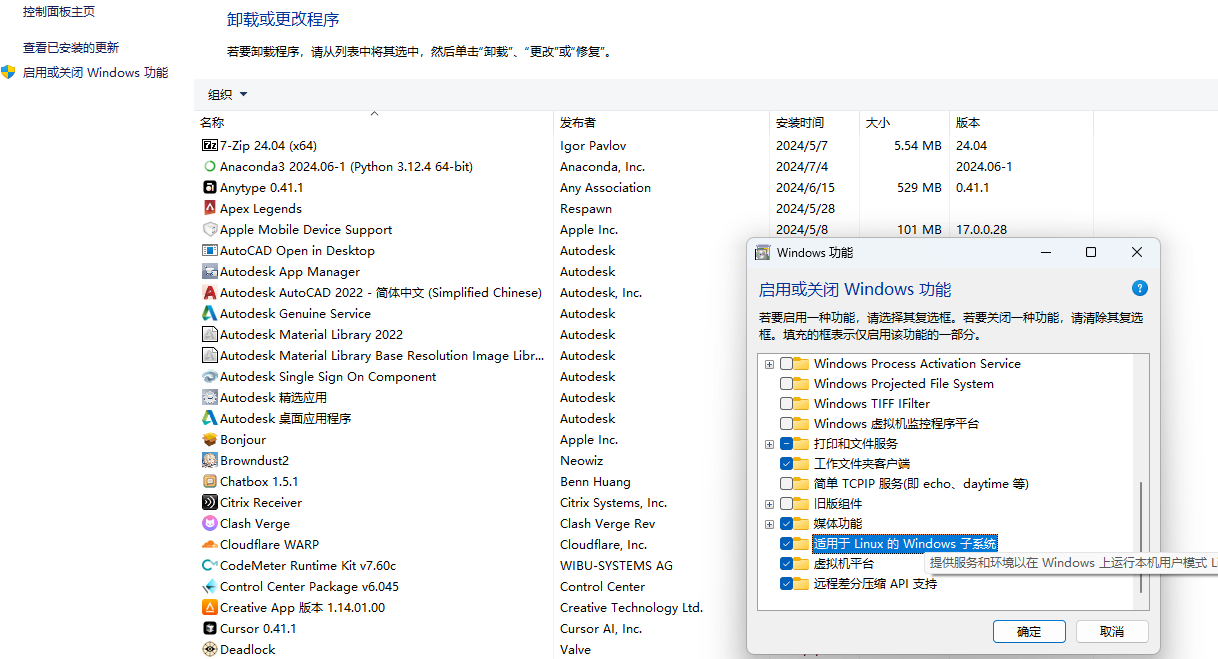Select Autodesk Genuine Service icon
1218x659 pixels.
pos(210,314)
